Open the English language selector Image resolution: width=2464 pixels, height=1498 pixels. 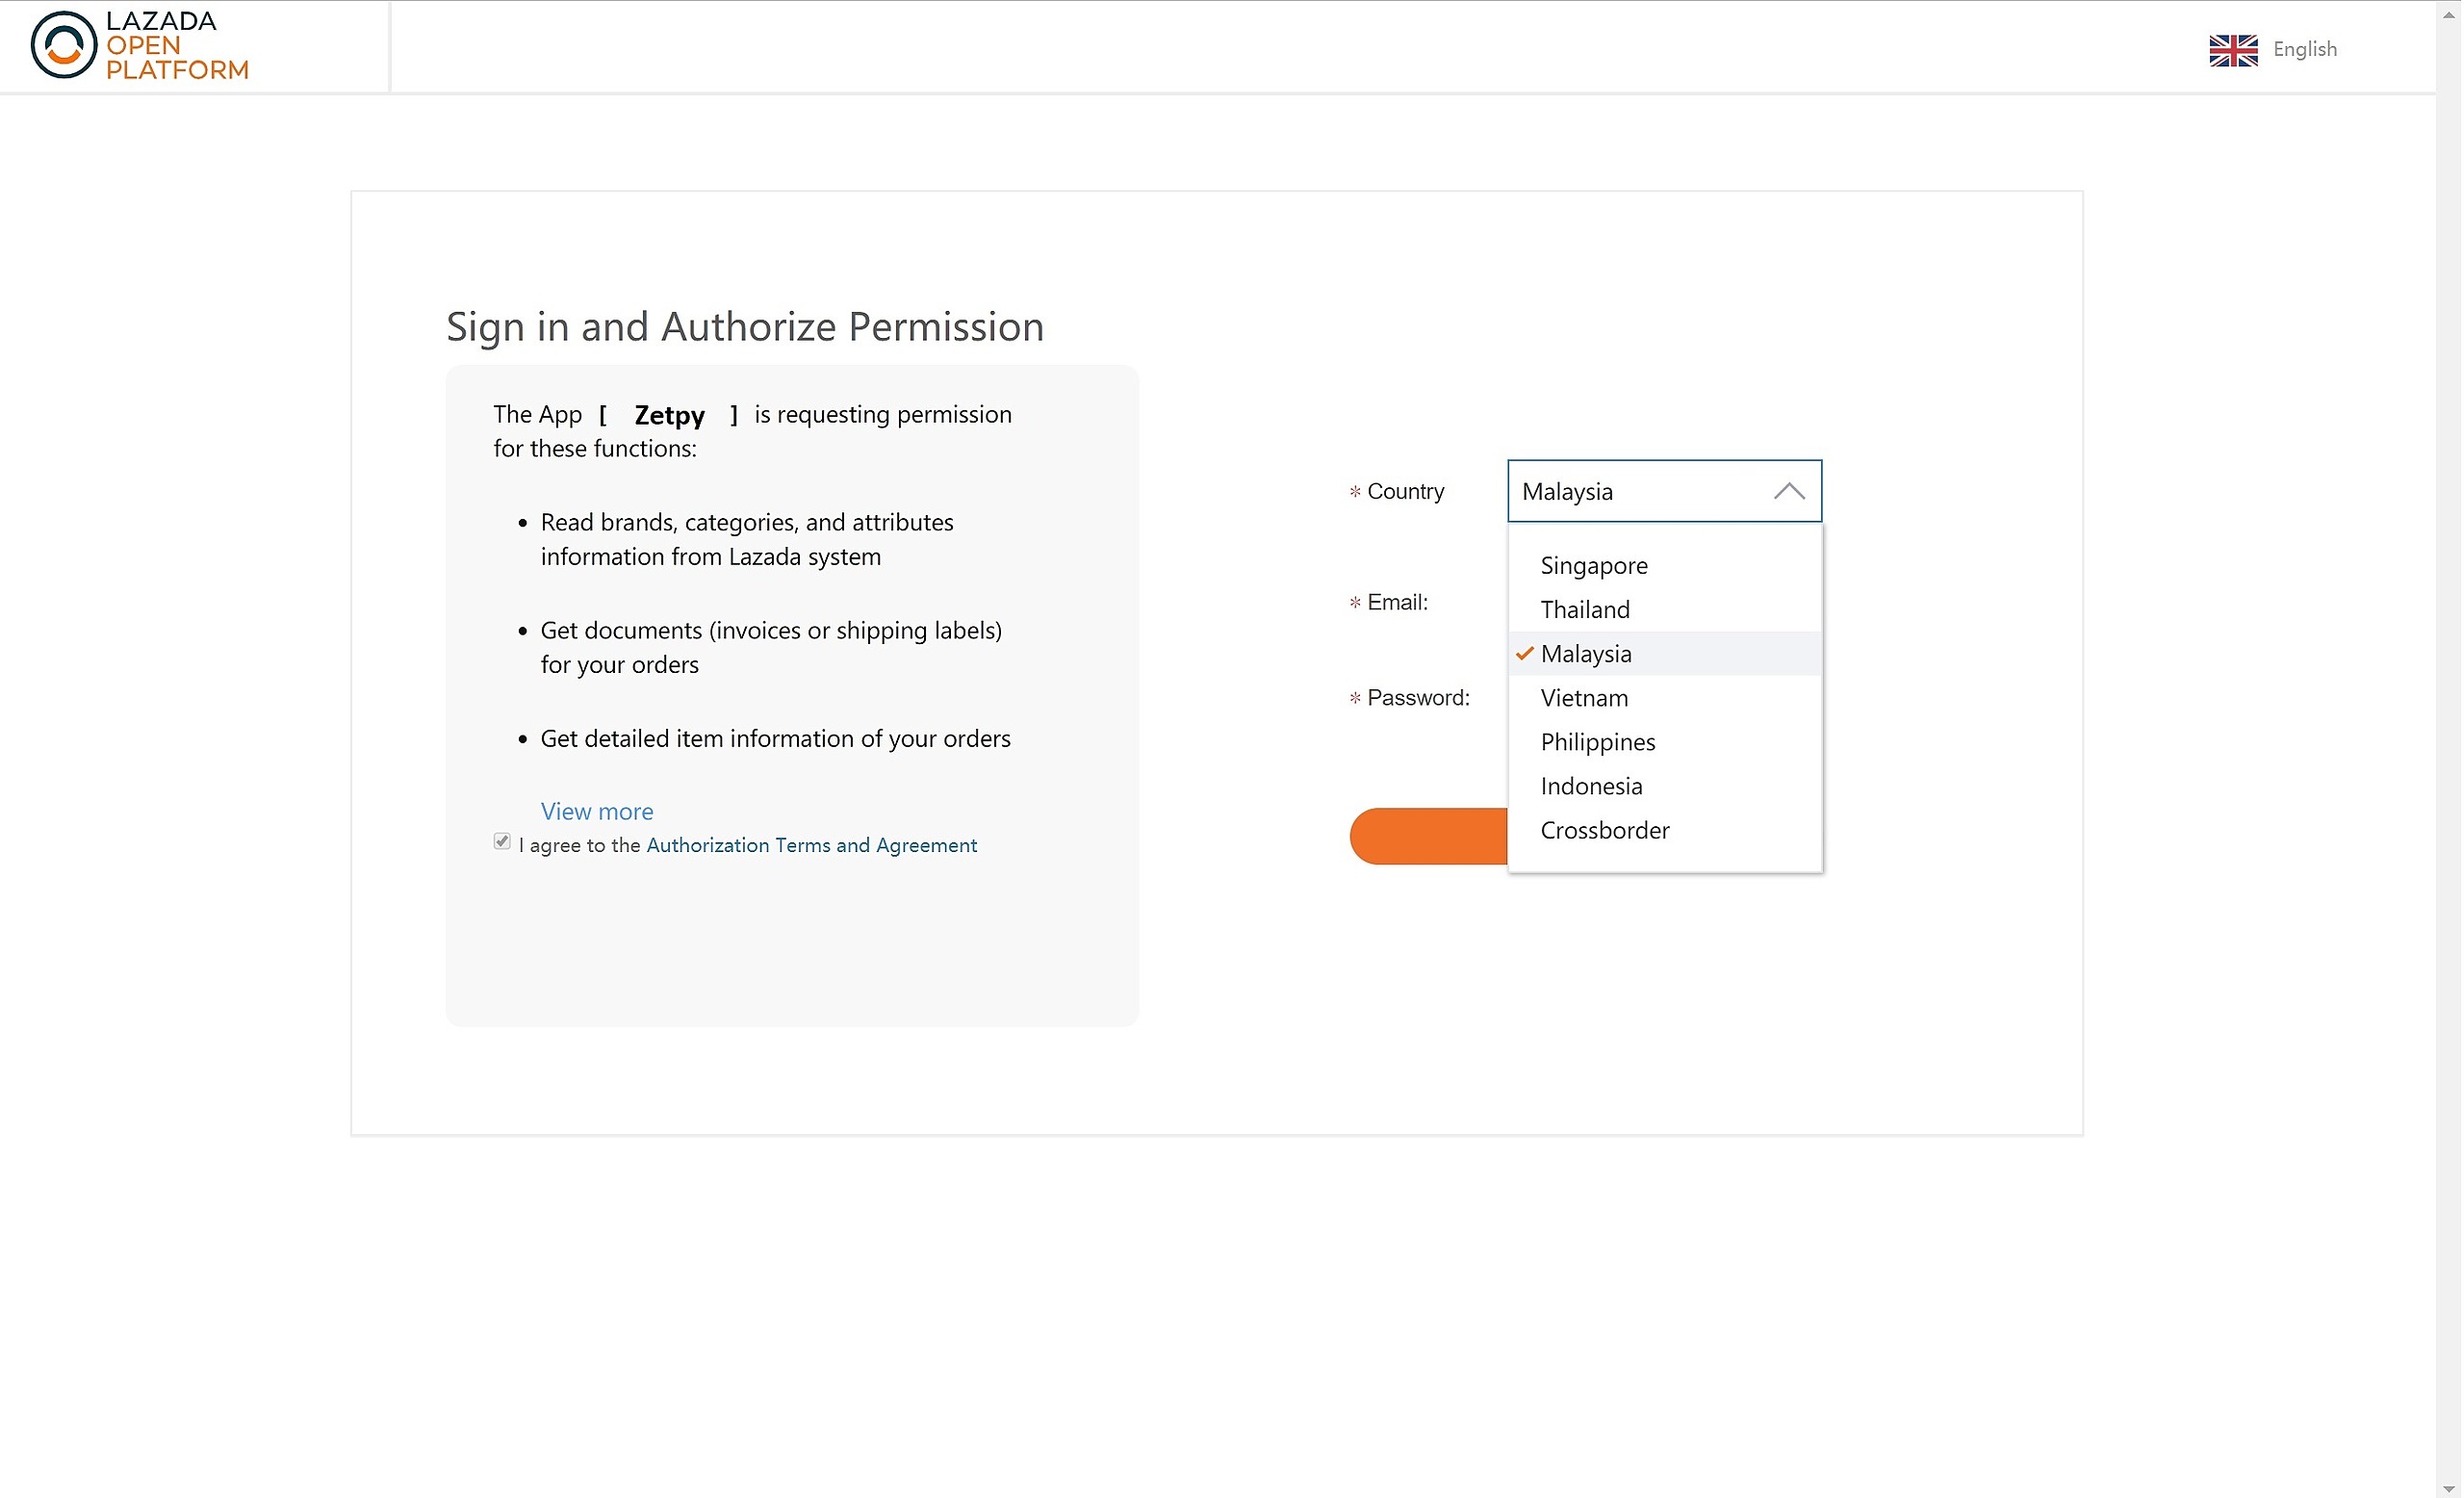[2305, 50]
